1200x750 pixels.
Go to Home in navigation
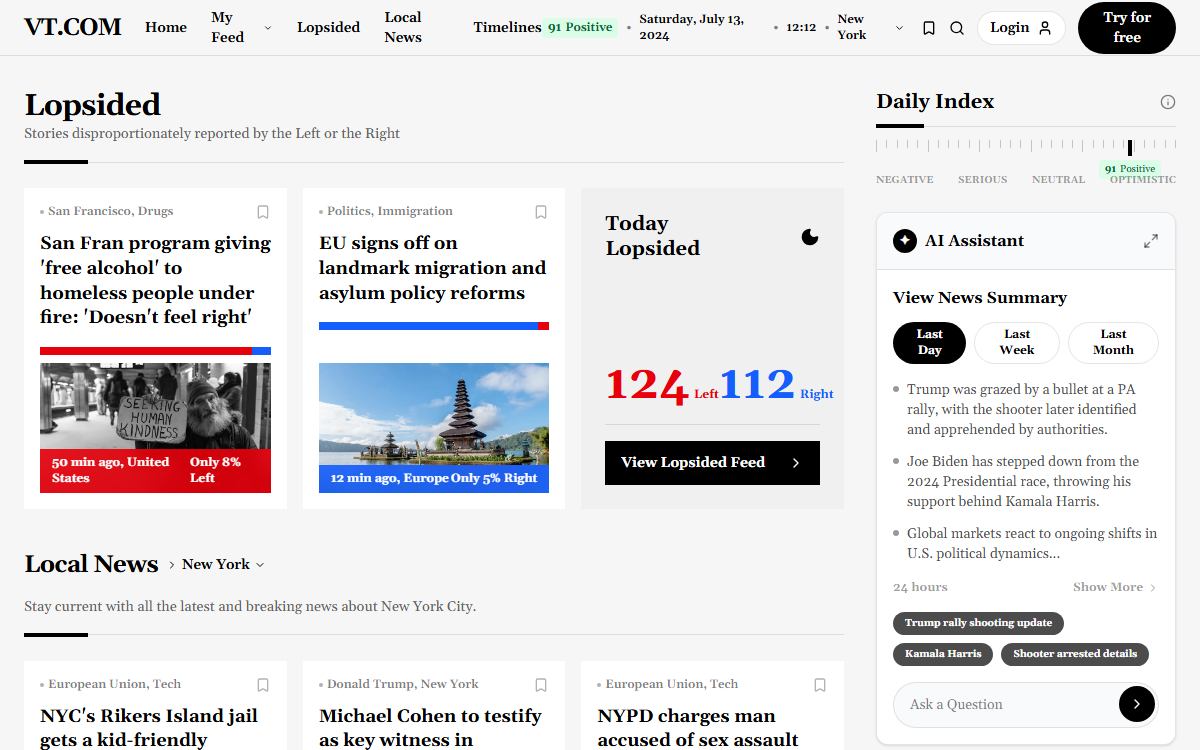coord(166,27)
